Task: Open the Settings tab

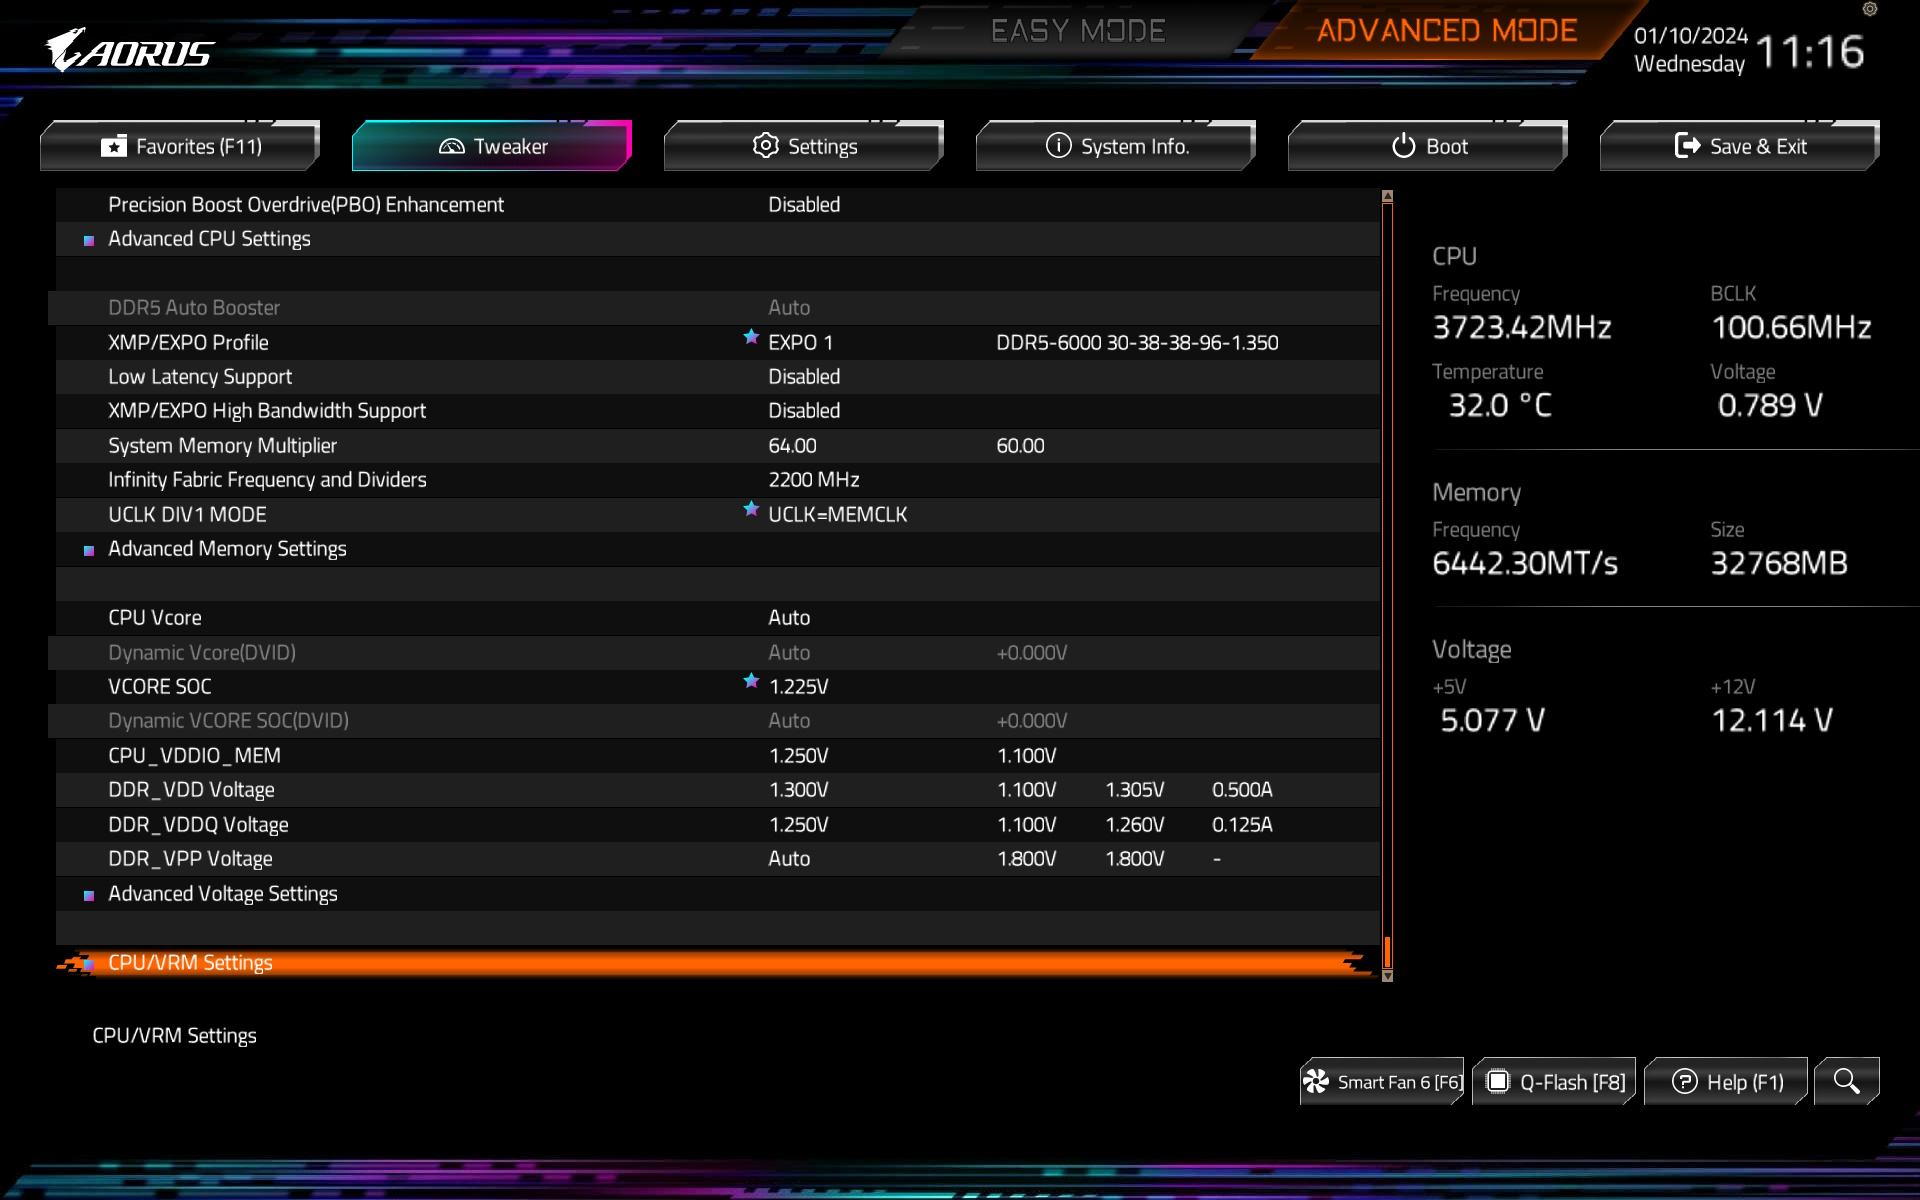Action: pos(804,146)
